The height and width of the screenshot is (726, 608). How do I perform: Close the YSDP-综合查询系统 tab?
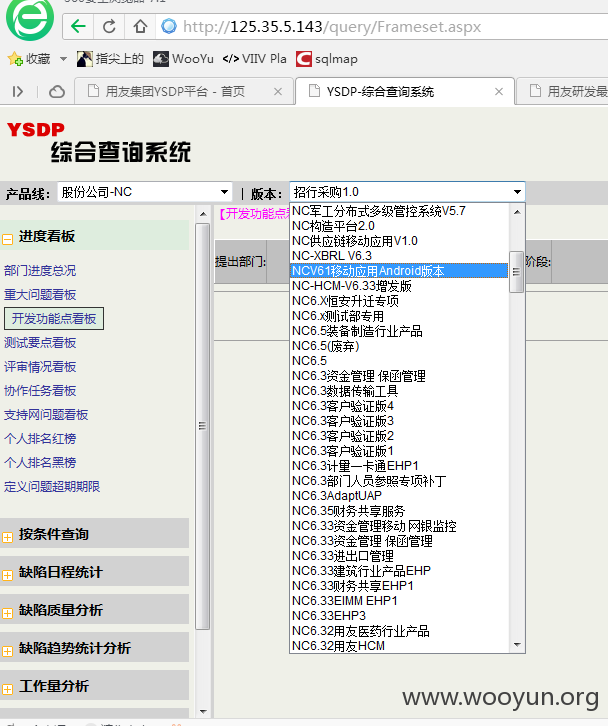click(x=499, y=92)
